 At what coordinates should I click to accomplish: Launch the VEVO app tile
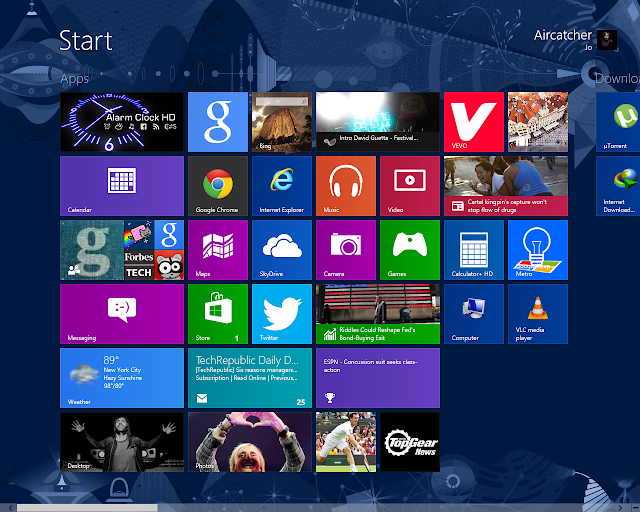pos(474,122)
